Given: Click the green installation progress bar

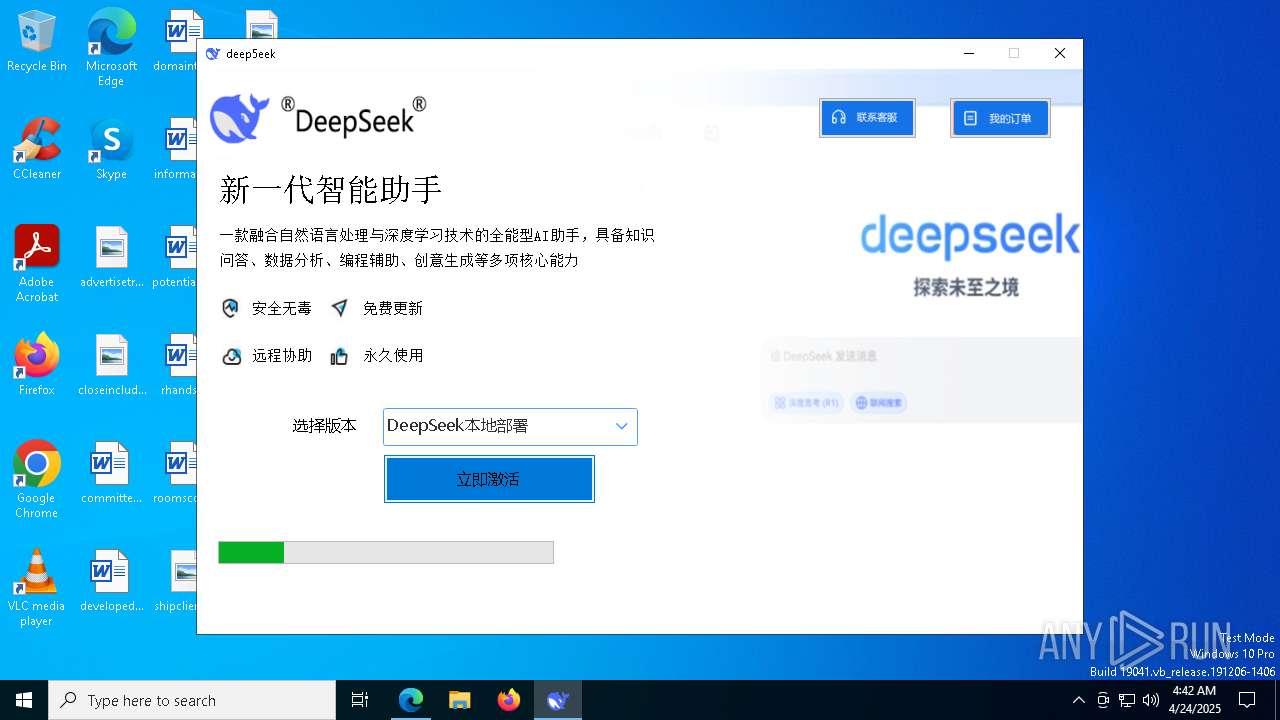Looking at the screenshot, I should (x=386, y=552).
